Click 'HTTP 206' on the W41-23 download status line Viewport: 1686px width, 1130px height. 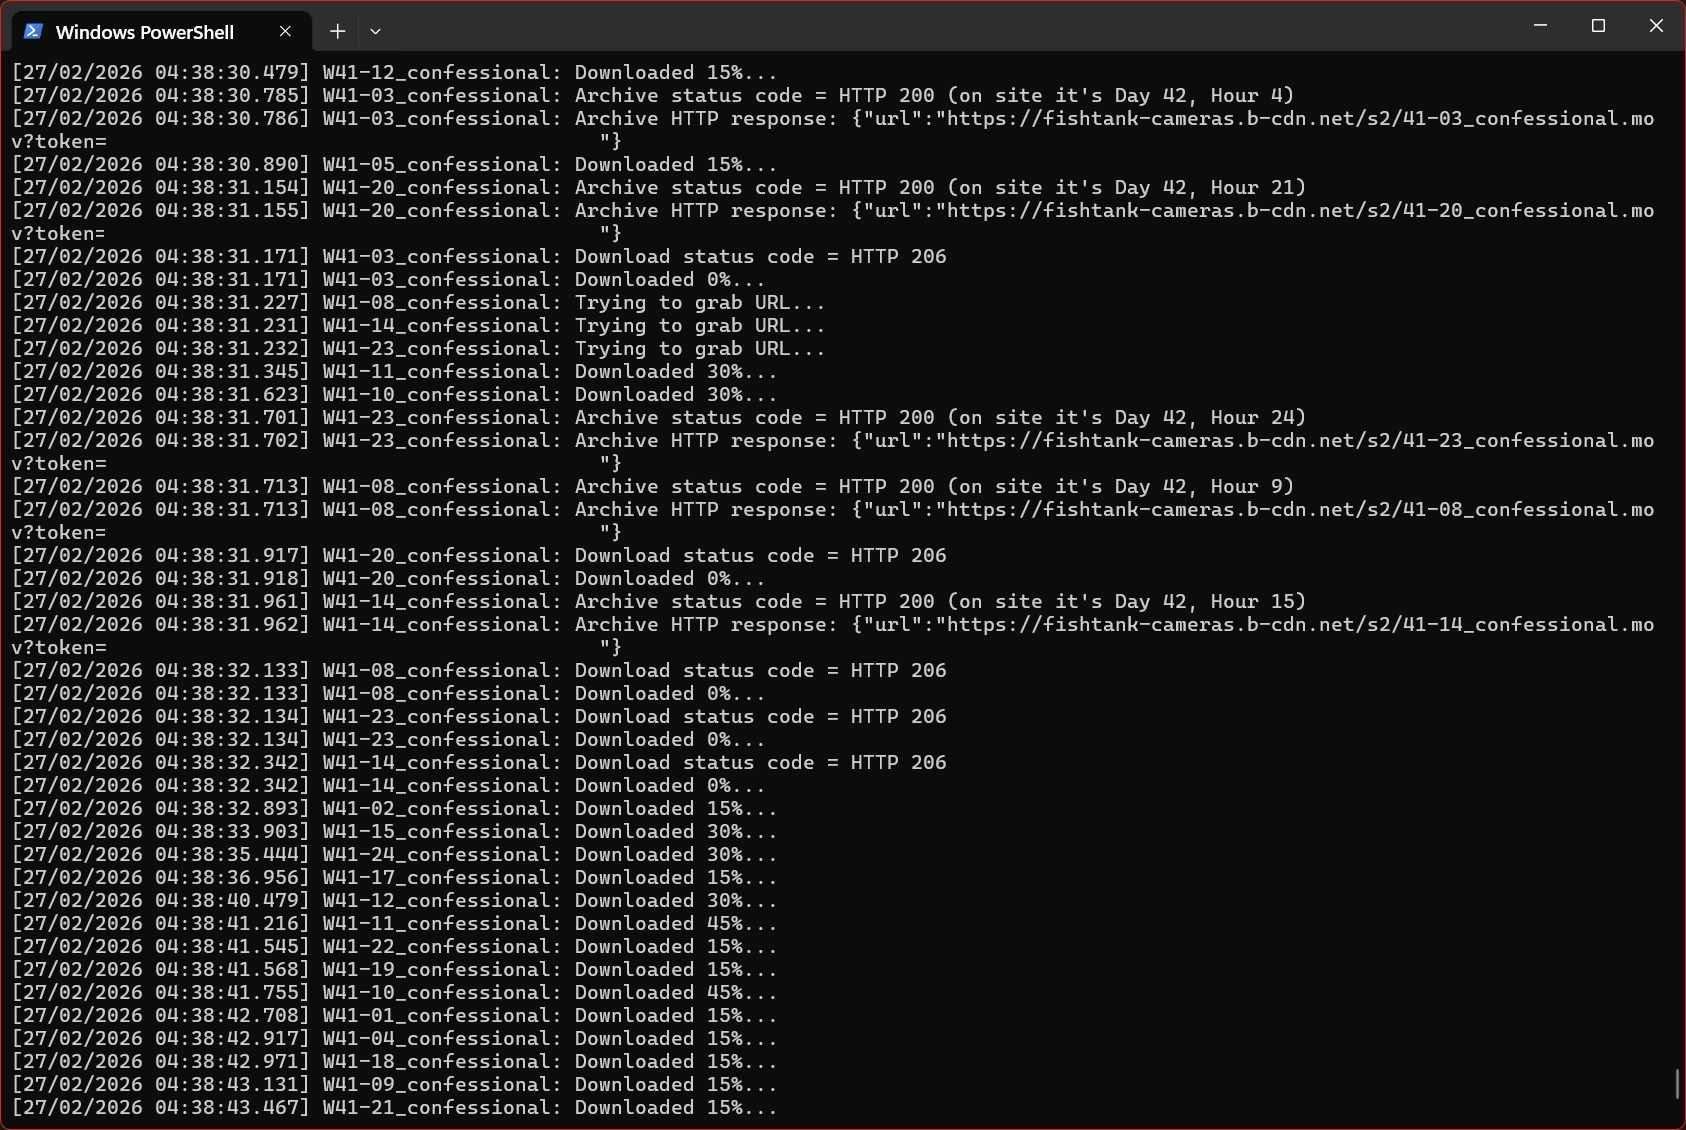(898, 717)
